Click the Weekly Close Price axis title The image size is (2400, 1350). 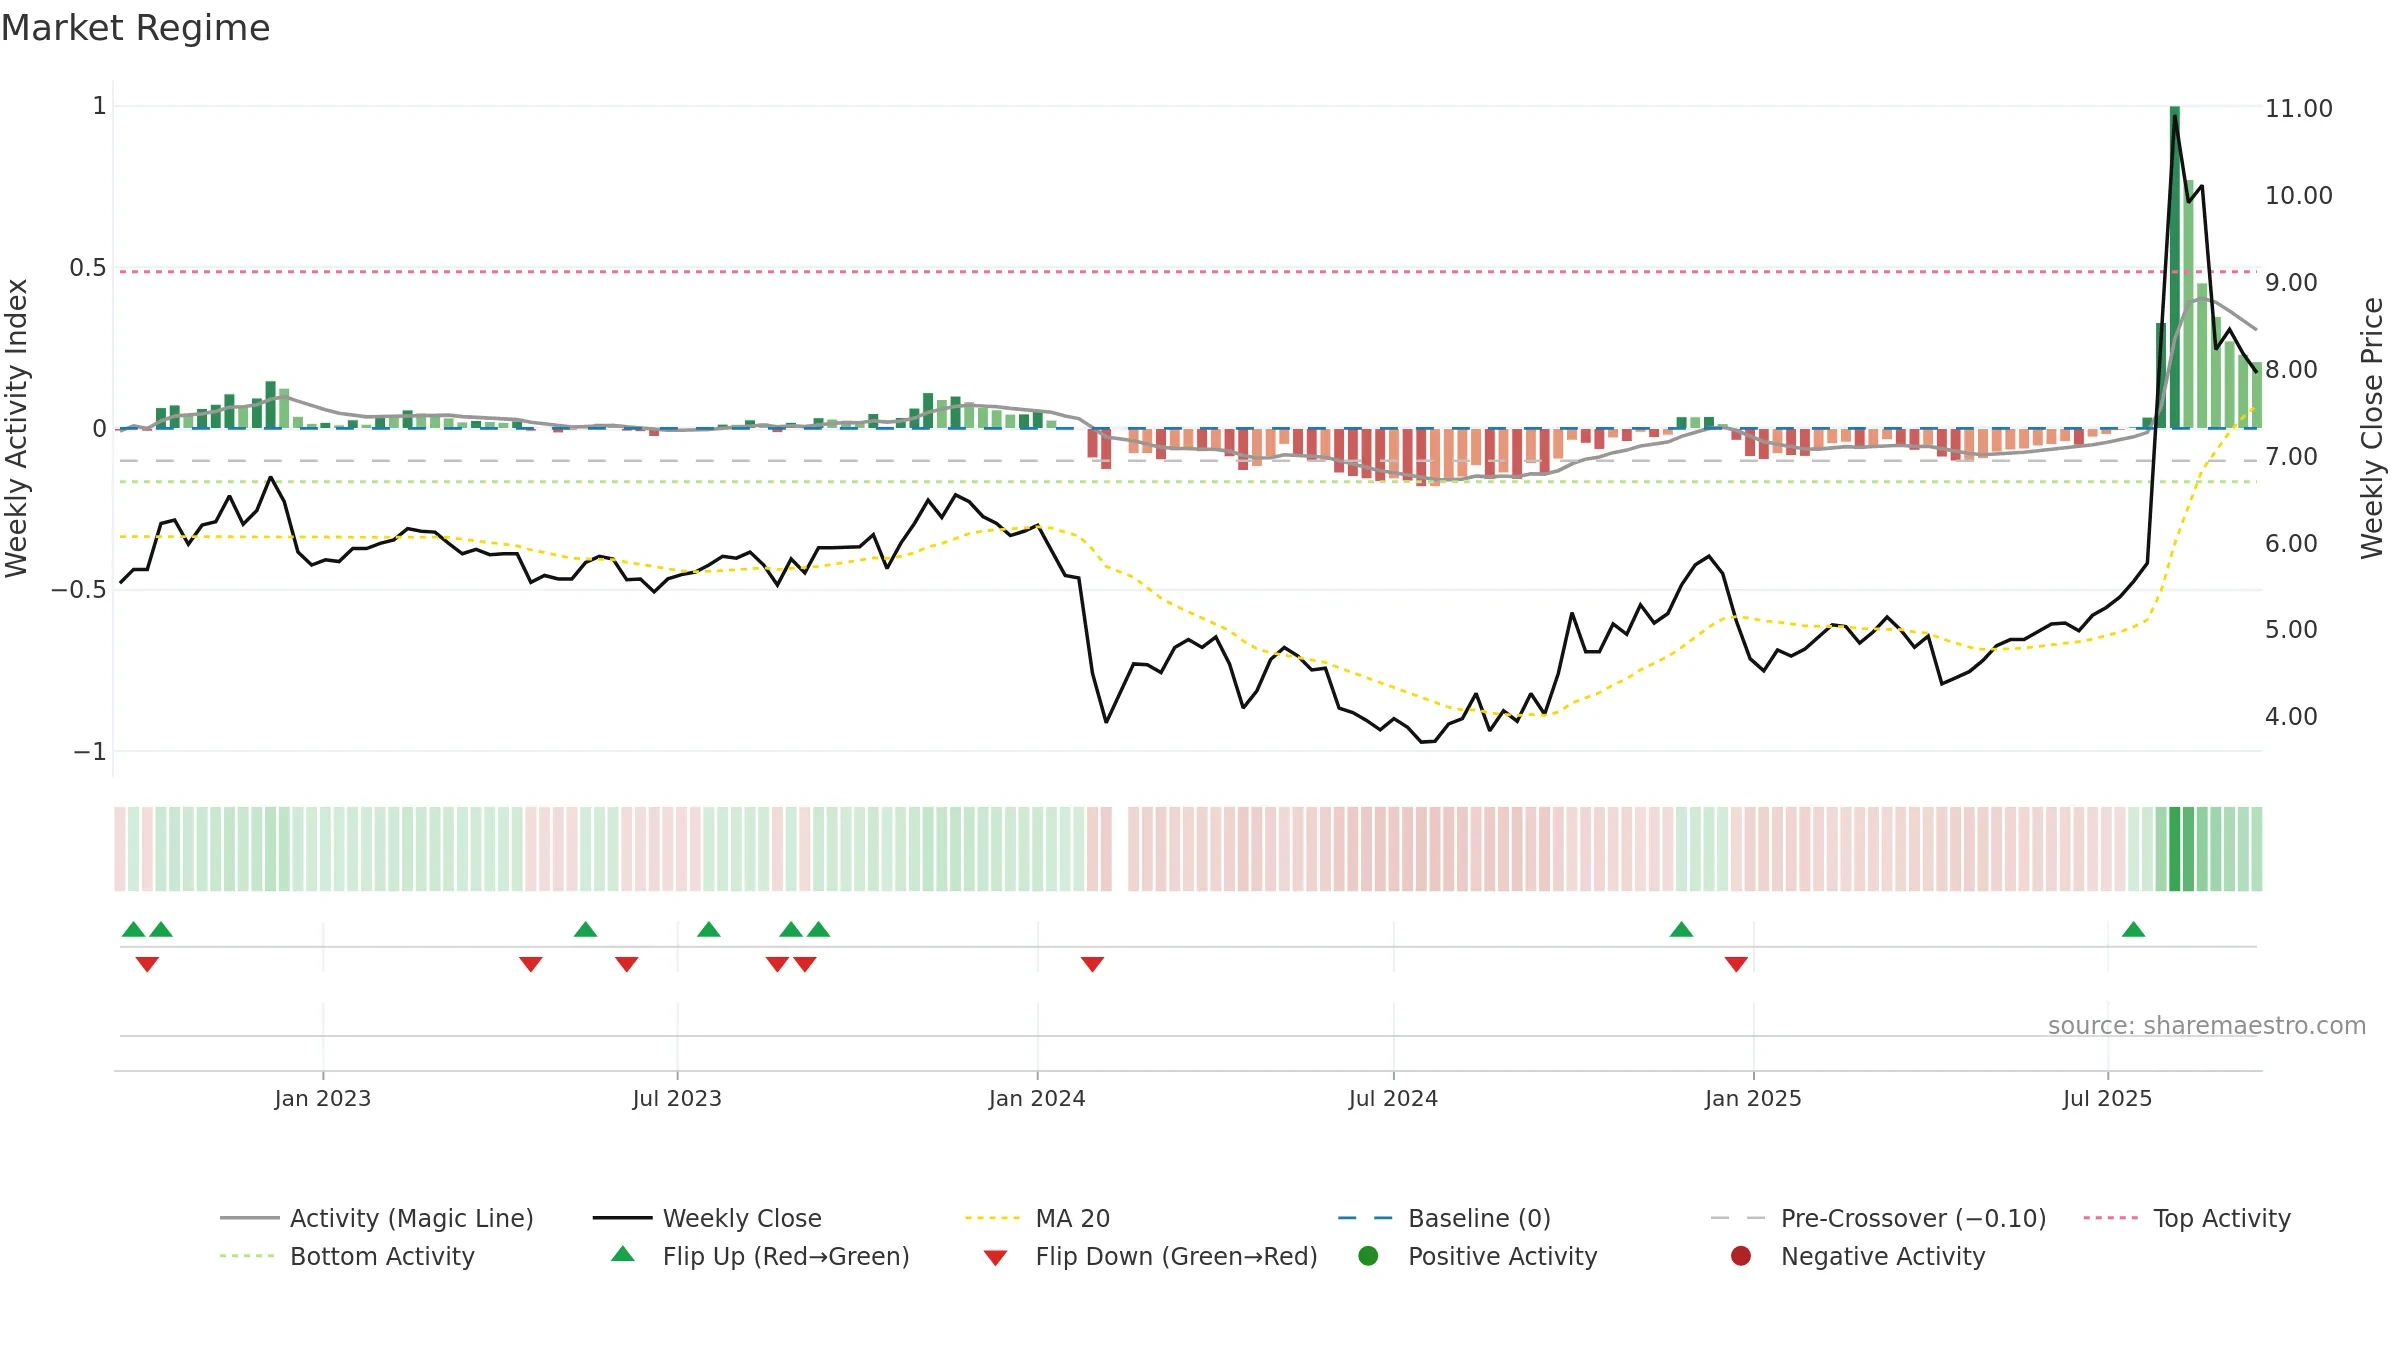pyautogui.click(x=2372, y=428)
